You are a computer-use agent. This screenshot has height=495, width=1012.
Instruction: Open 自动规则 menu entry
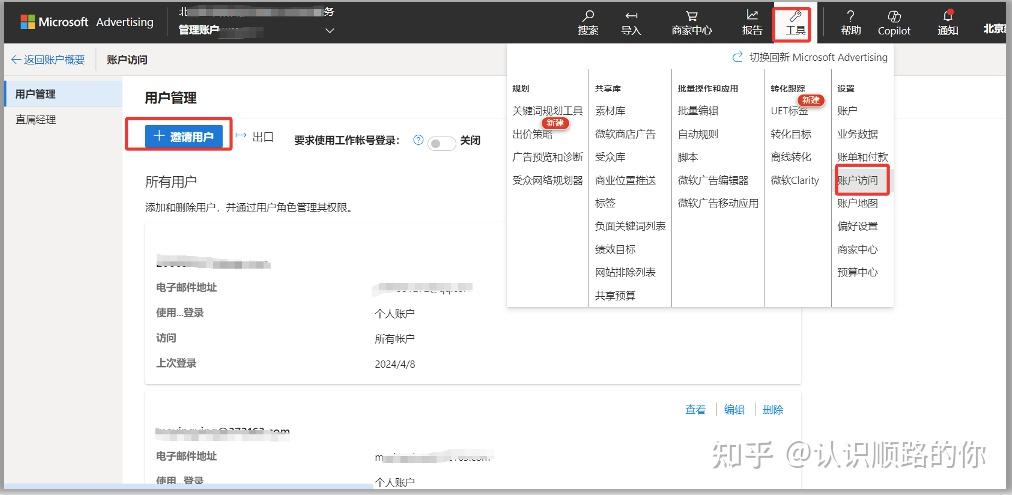pyautogui.click(x=698, y=134)
